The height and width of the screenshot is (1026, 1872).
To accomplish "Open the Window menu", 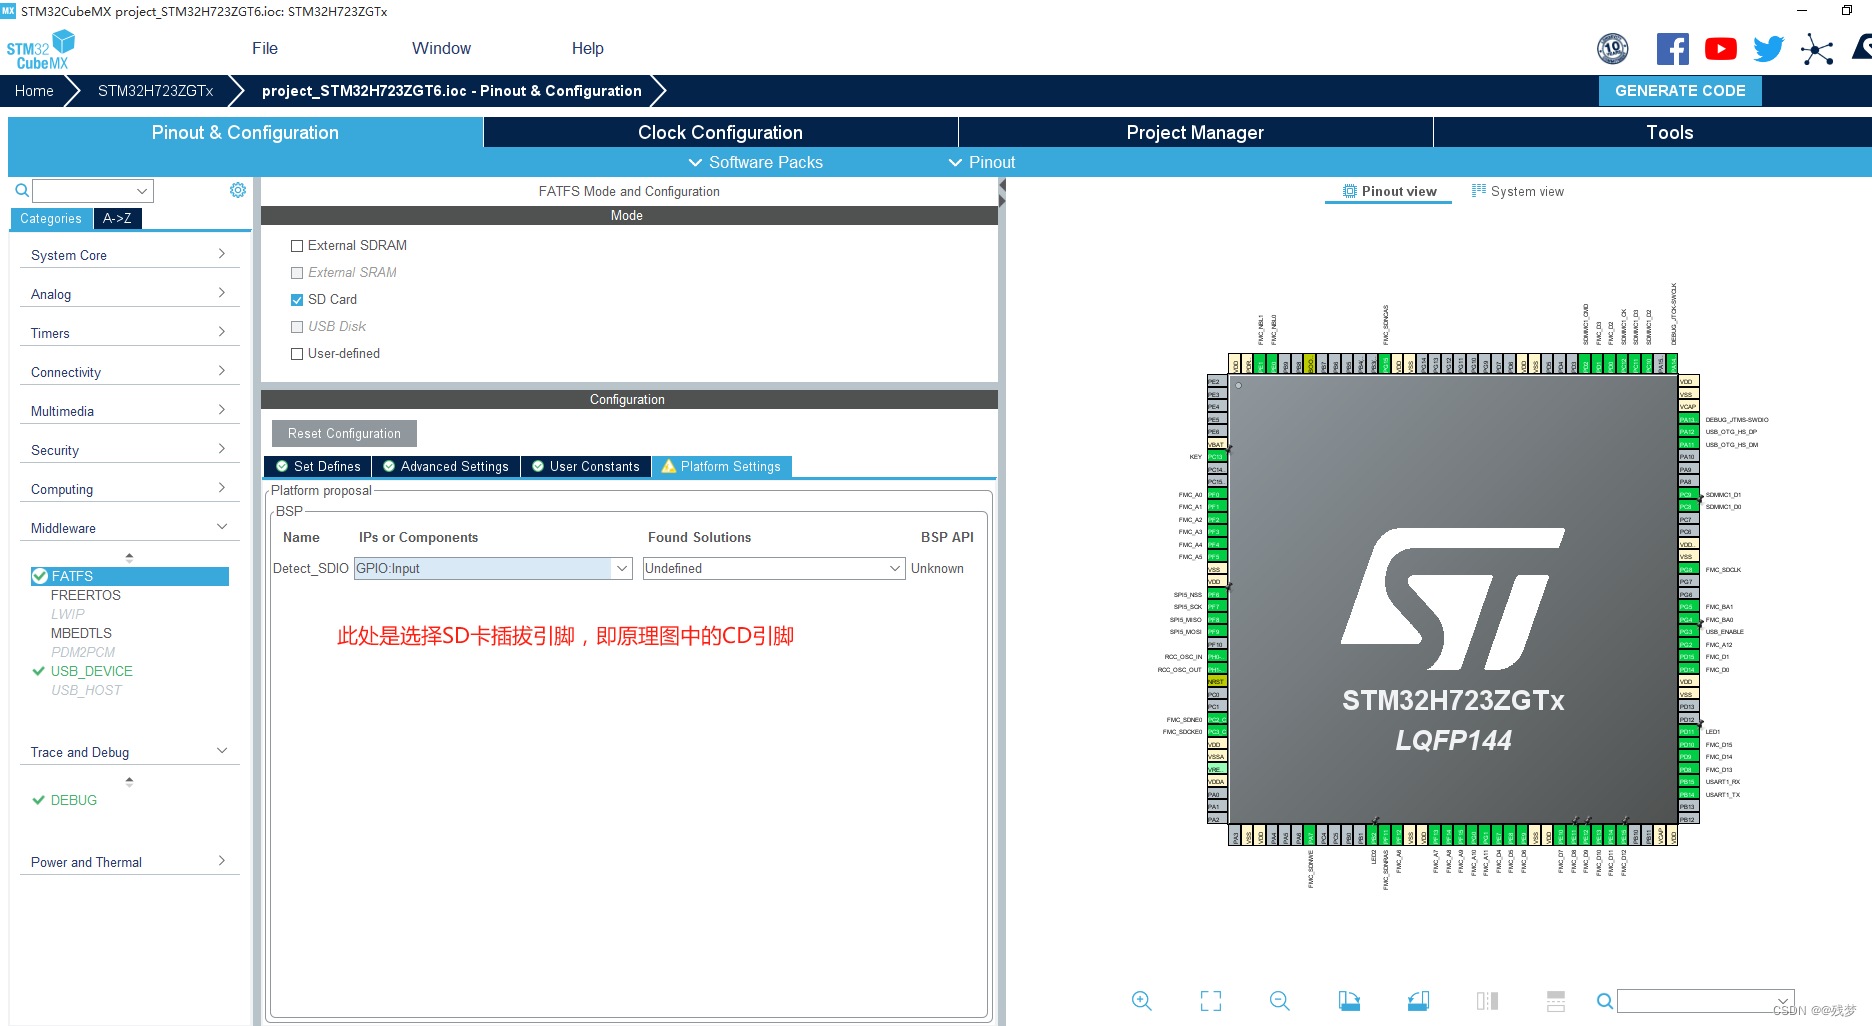I will point(441,48).
